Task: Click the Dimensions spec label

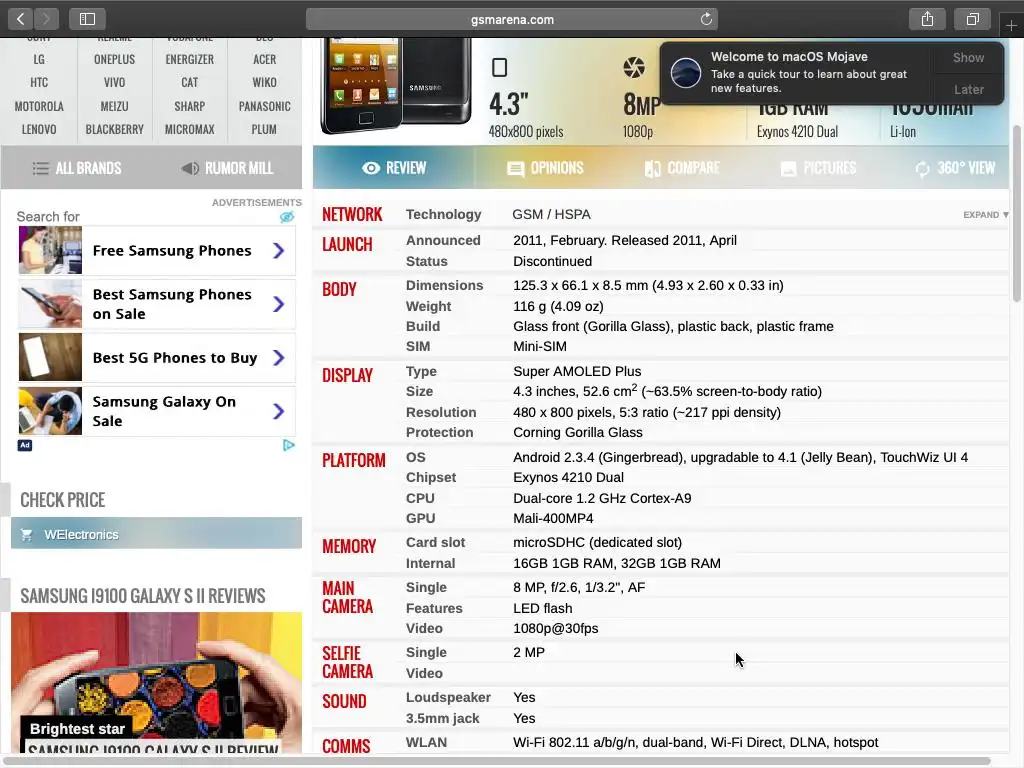Action: tap(444, 285)
